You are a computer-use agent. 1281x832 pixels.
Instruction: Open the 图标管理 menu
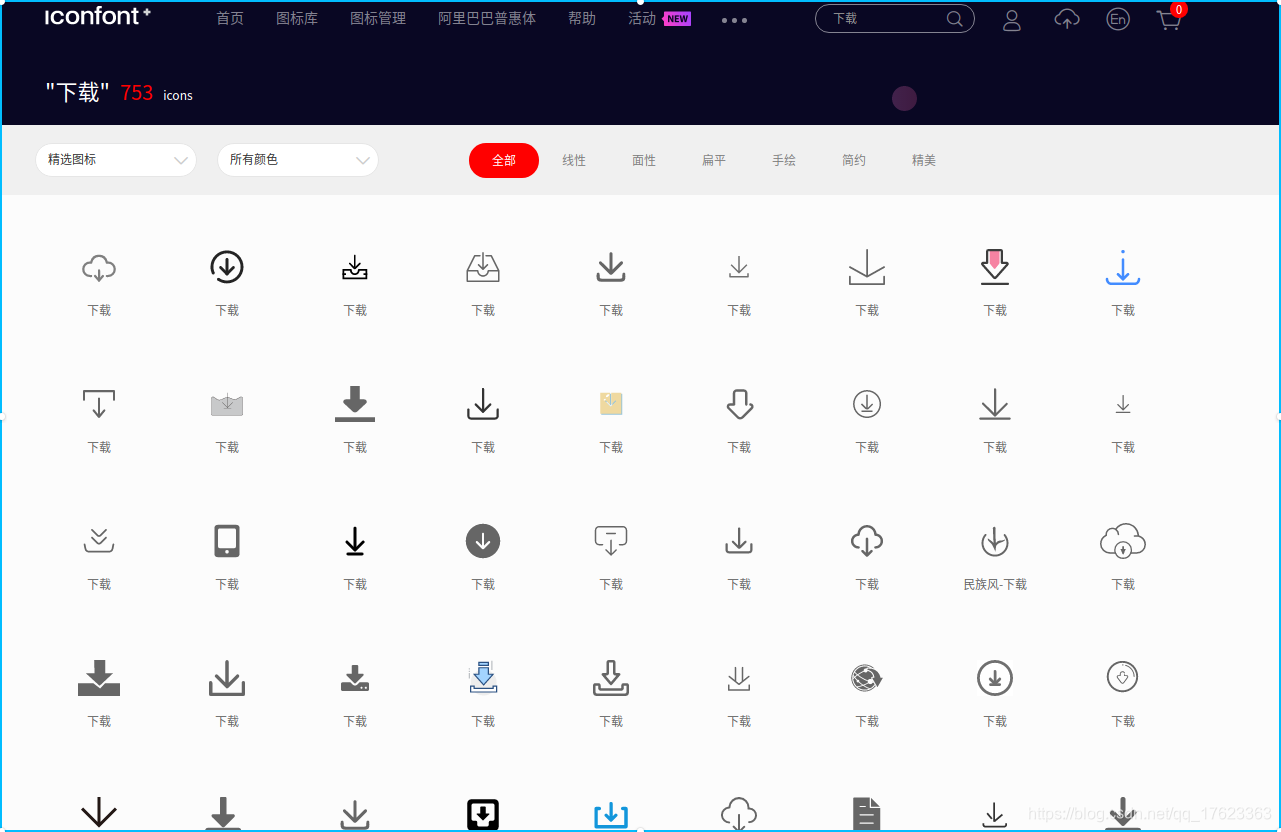[378, 18]
